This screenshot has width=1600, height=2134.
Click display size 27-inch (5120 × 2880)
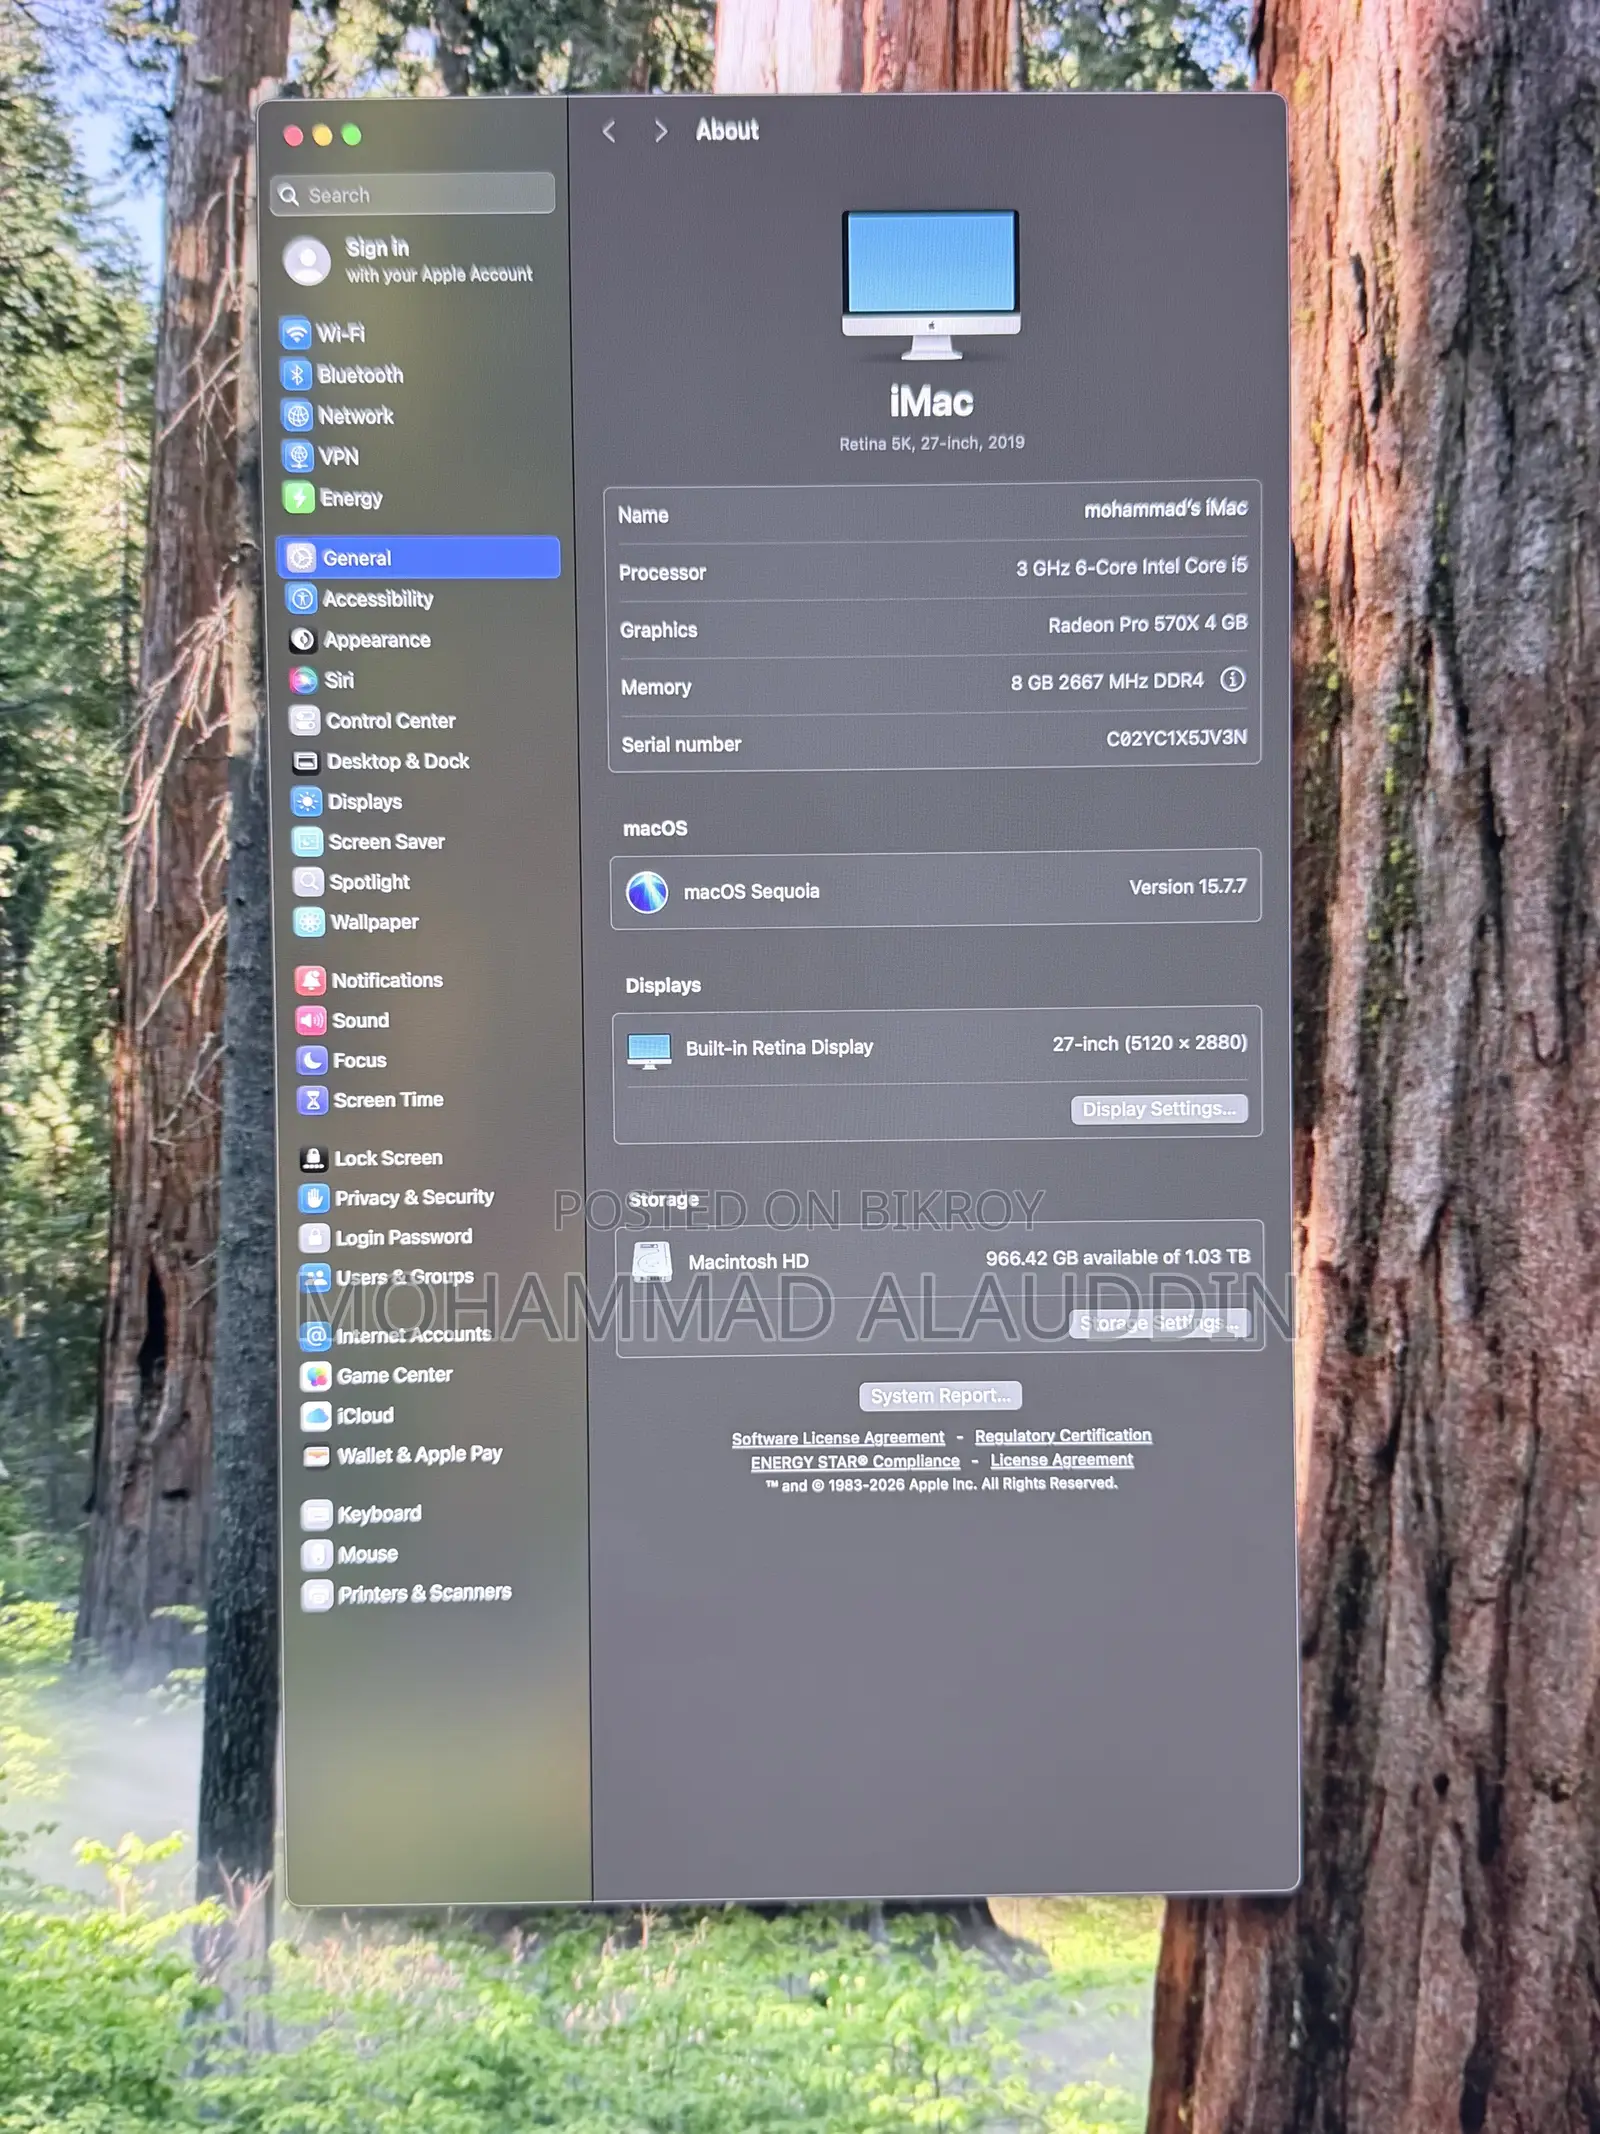(1149, 1043)
